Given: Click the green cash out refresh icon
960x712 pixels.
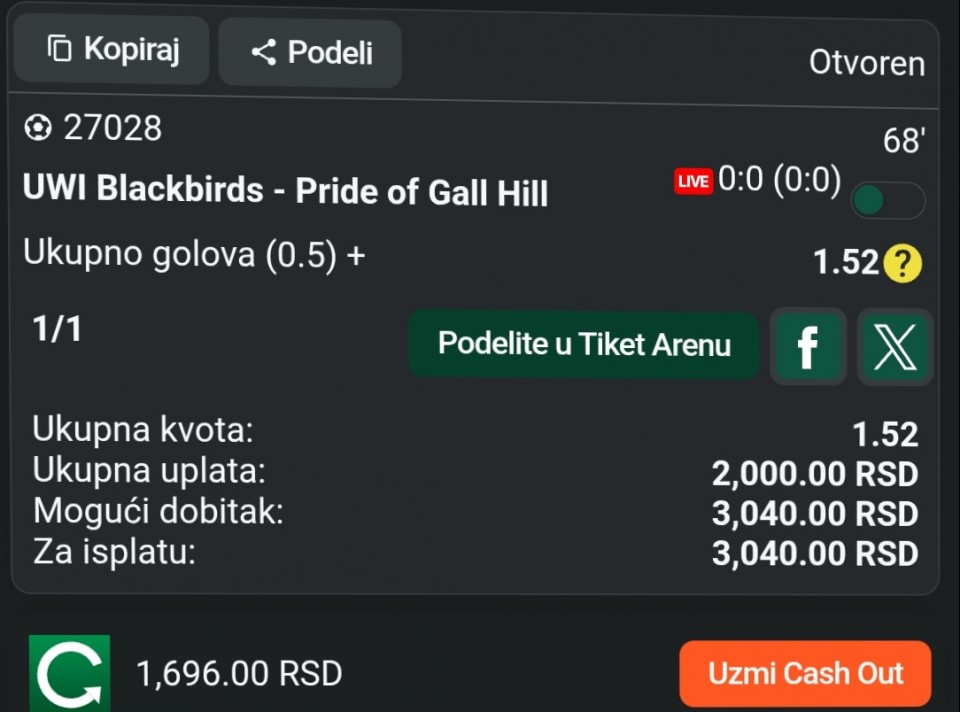Looking at the screenshot, I should (x=70, y=673).
